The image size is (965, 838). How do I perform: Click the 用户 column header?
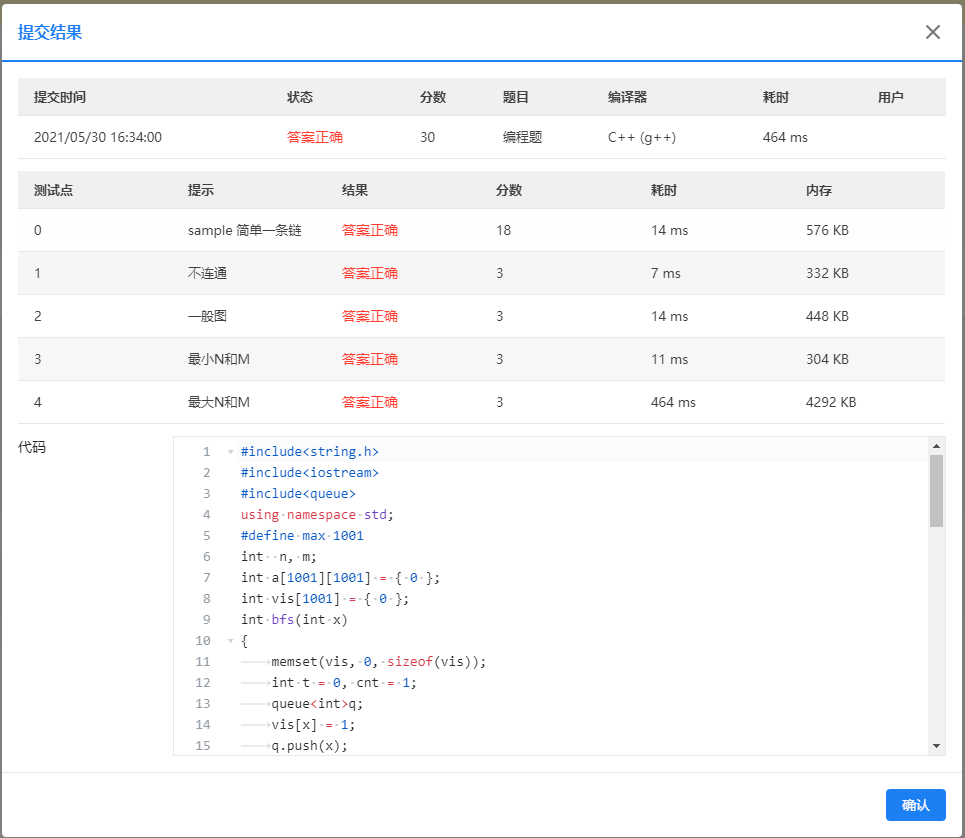(x=891, y=97)
